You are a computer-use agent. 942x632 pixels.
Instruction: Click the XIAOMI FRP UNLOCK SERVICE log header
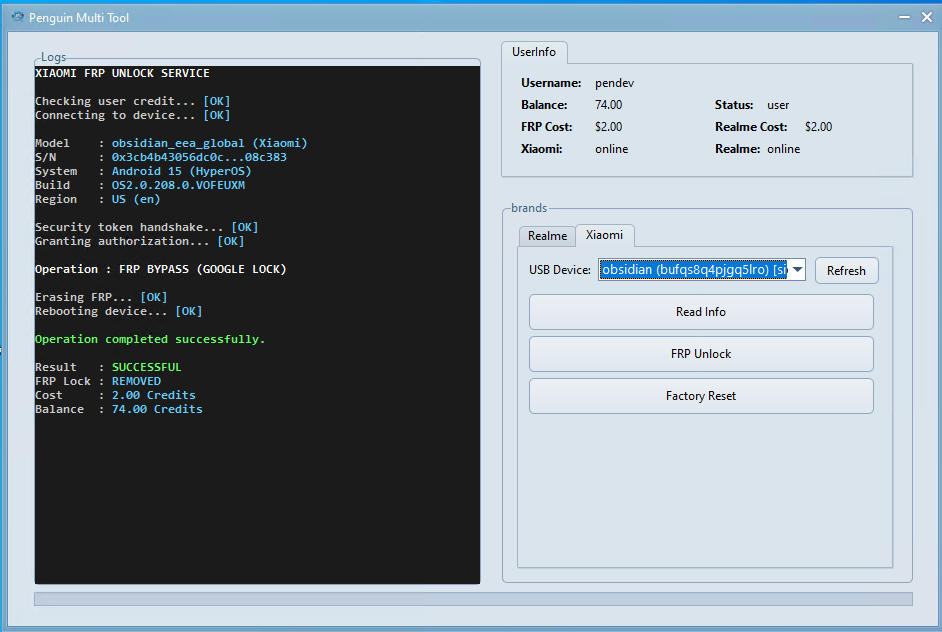[x=122, y=73]
